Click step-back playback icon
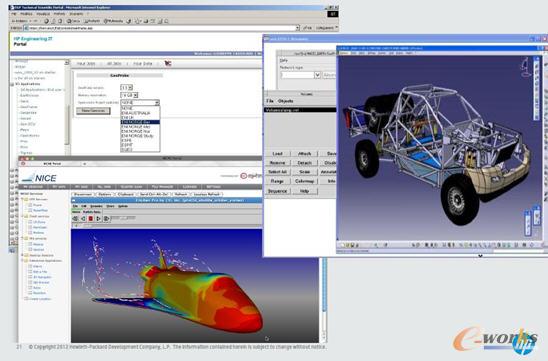This screenshot has width=548, height=361. coord(83,218)
